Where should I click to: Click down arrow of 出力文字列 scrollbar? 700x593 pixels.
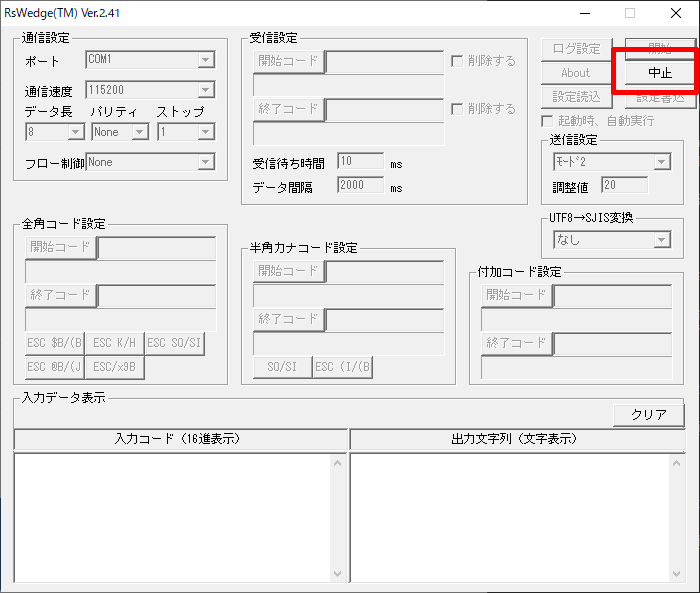click(676, 573)
